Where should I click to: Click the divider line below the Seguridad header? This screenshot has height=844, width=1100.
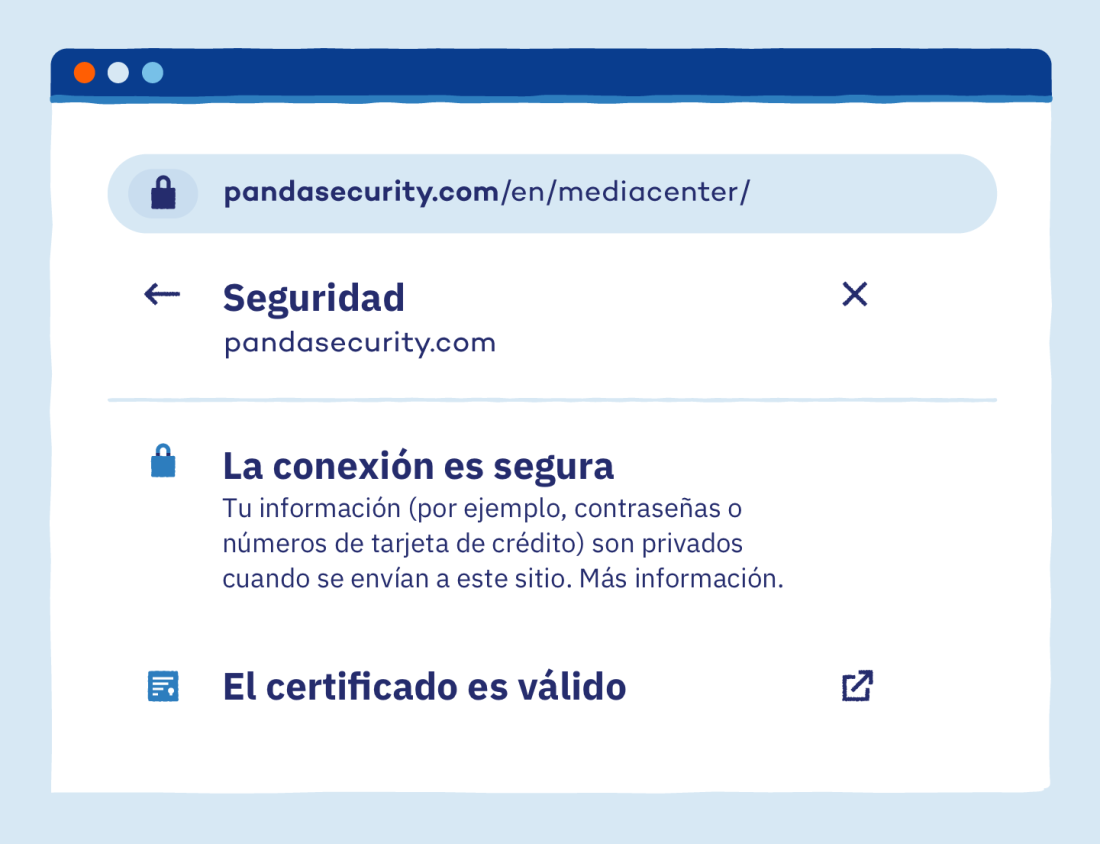pos(552,400)
